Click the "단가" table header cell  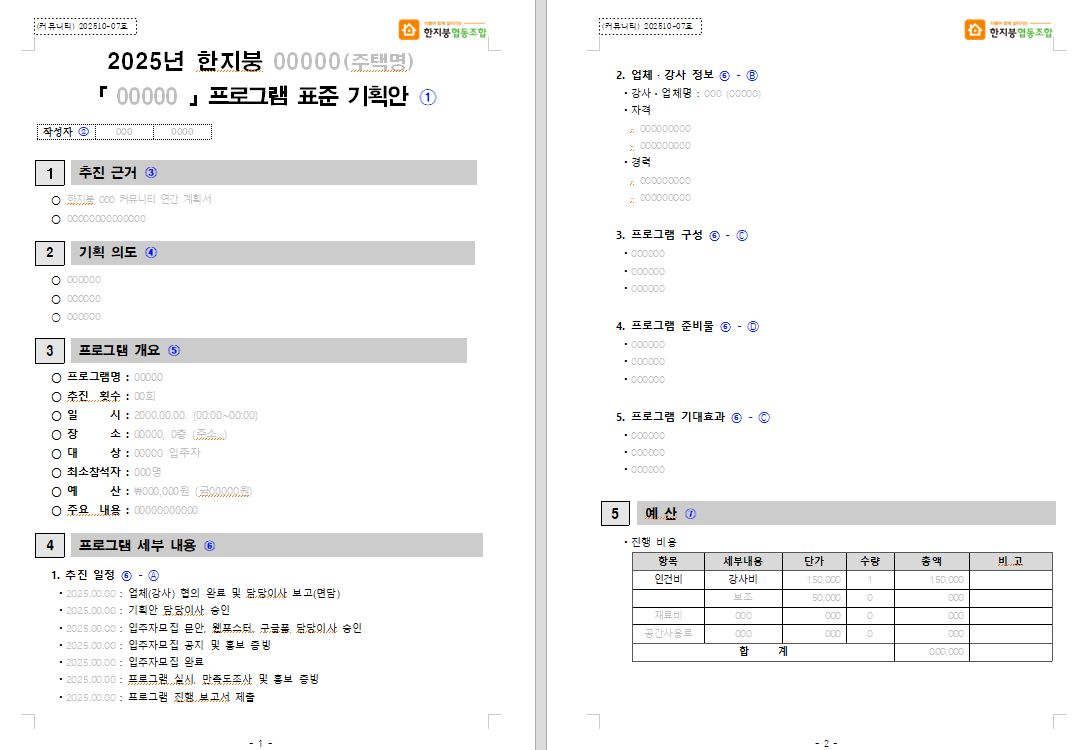point(814,561)
